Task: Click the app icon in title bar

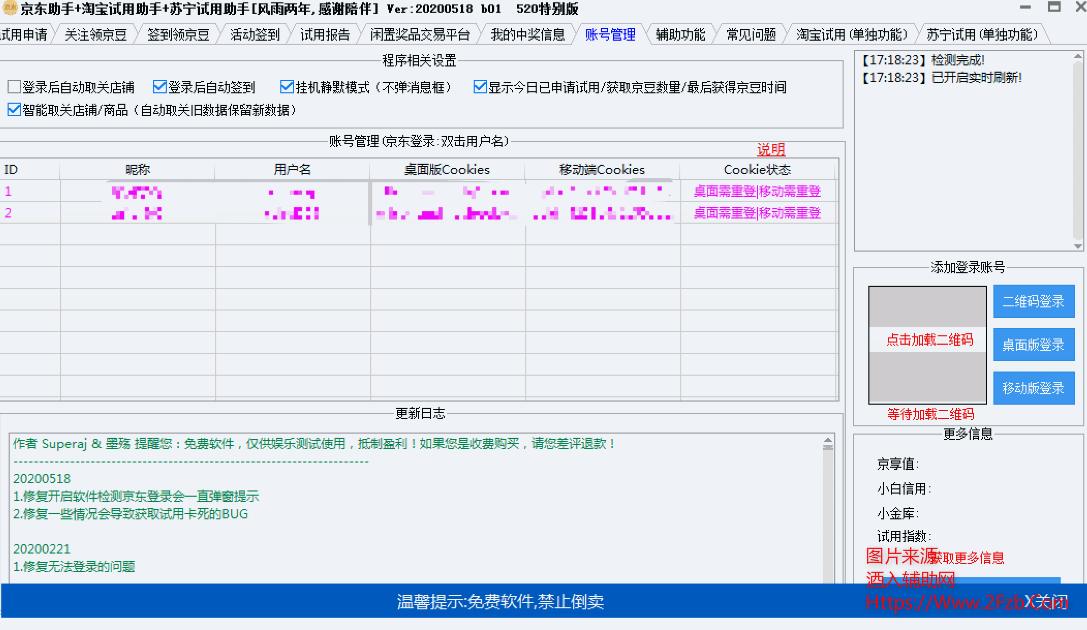Action: [9, 8]
